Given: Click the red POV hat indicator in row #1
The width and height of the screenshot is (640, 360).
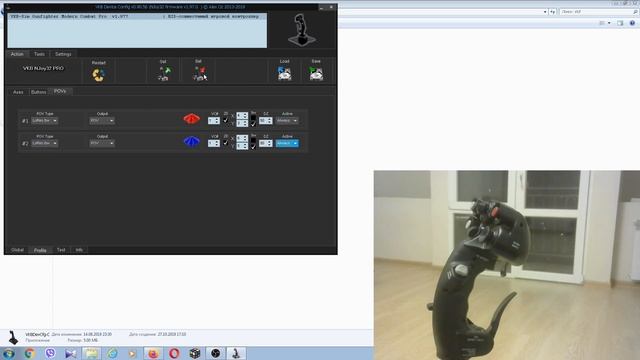Looking at the screenshot, I should (x=191, y=119).
